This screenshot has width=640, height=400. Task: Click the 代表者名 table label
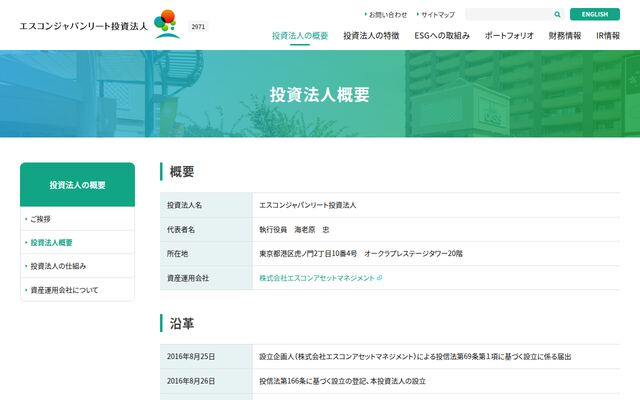pos(181,230)
